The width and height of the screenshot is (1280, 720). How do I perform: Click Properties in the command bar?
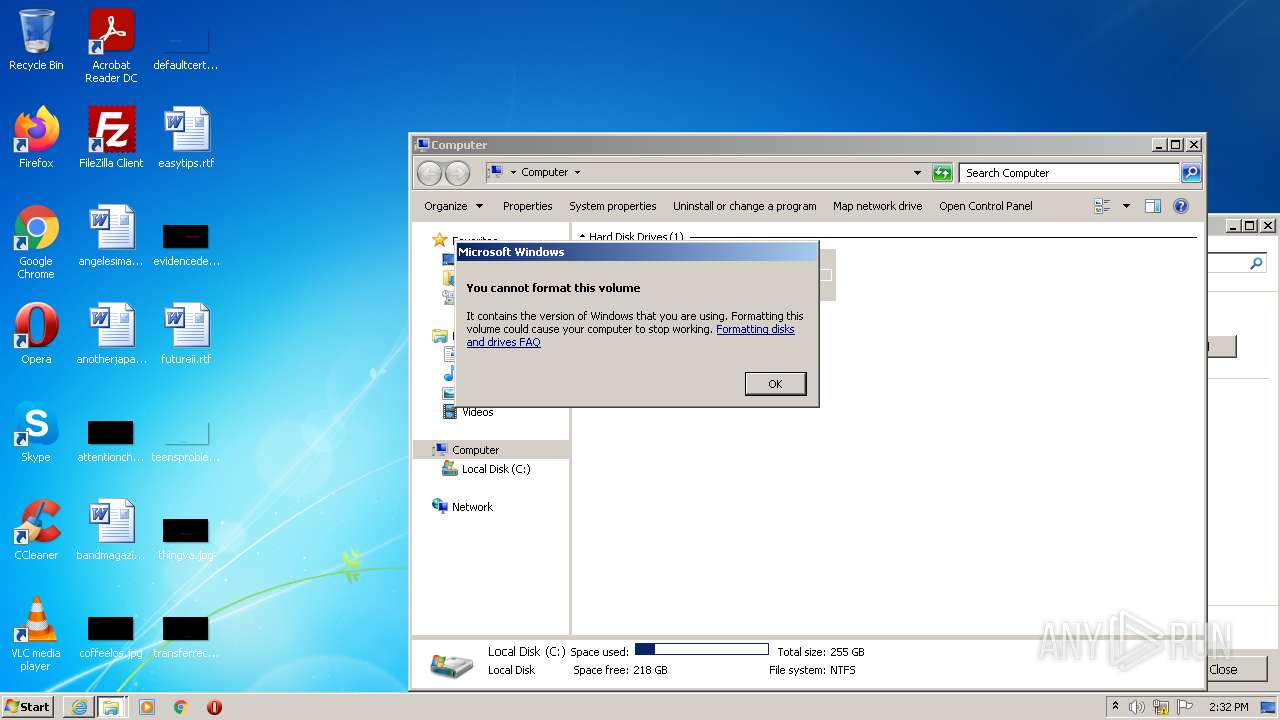coord(527,206)
